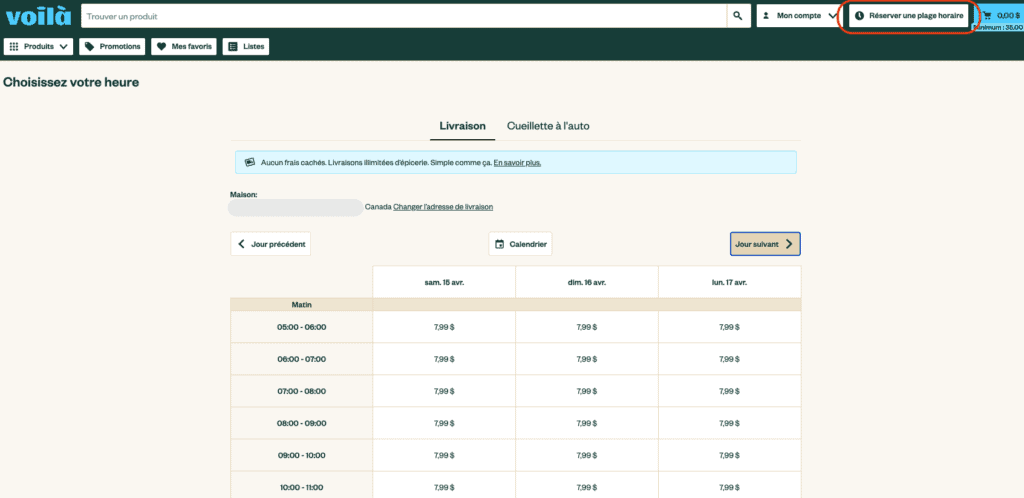The height and width of the screenshot is (498, 1024).
Task: Click the Promotions tag icon
Action: pos(89,46)
